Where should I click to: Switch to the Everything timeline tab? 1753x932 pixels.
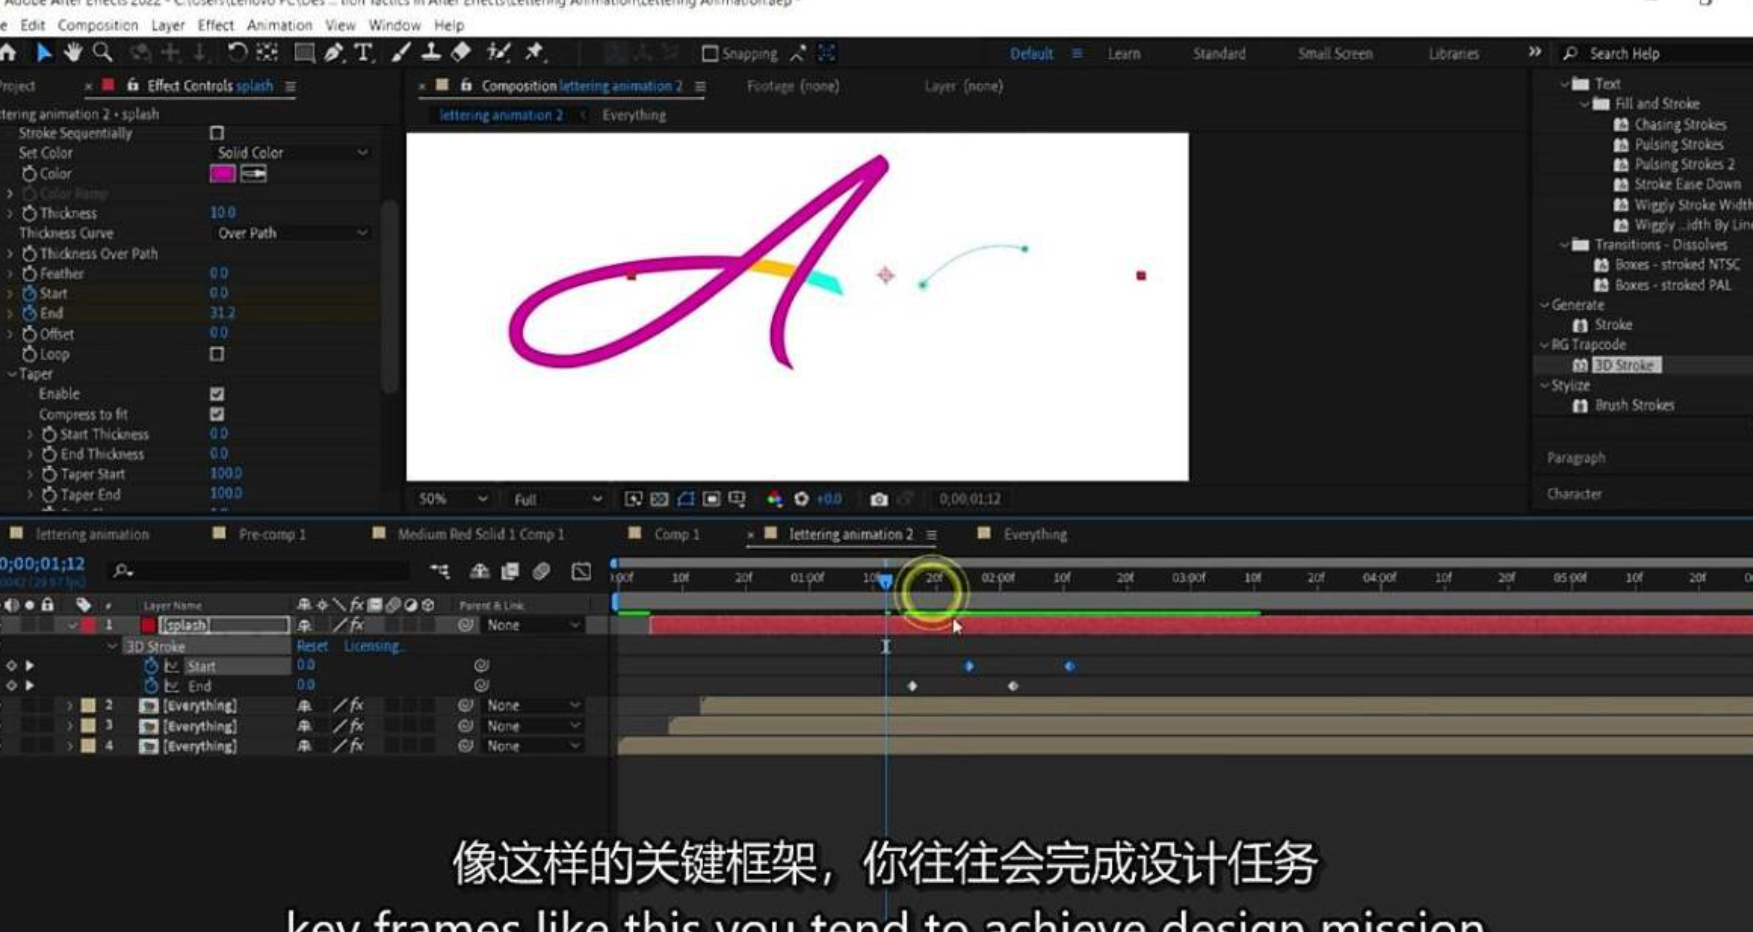pos(1035,535)
